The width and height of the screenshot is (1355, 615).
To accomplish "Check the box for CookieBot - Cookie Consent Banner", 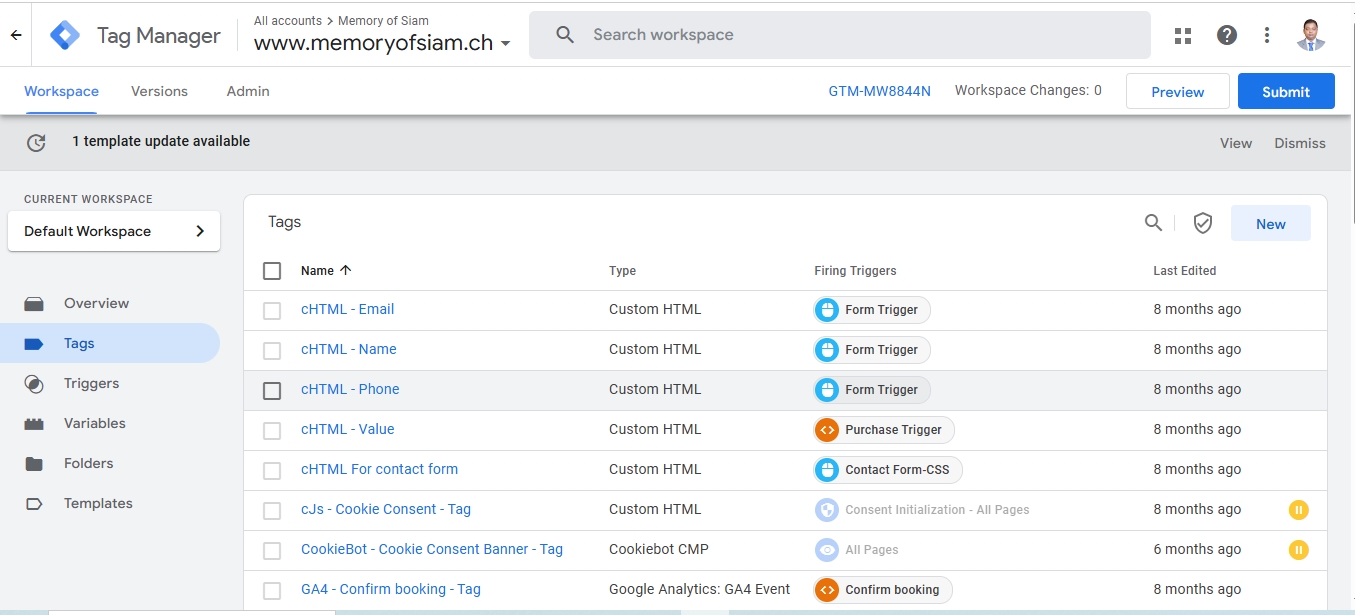I will (272, 551).
